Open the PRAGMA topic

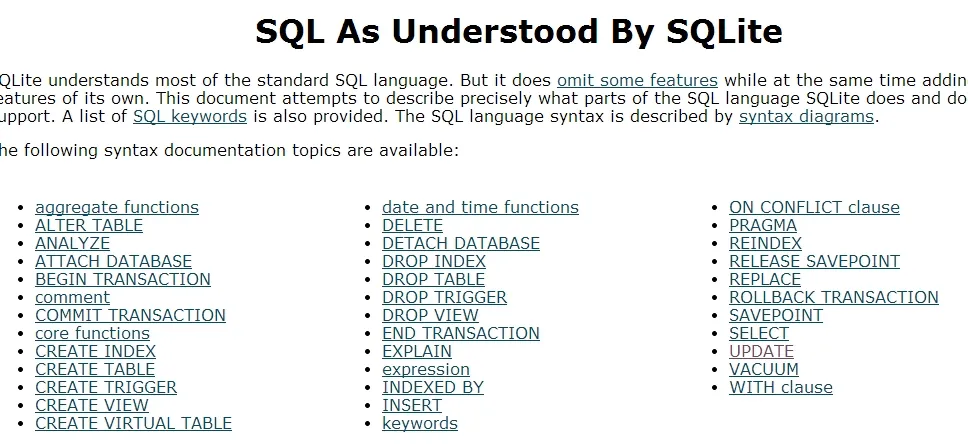point(763,225)
